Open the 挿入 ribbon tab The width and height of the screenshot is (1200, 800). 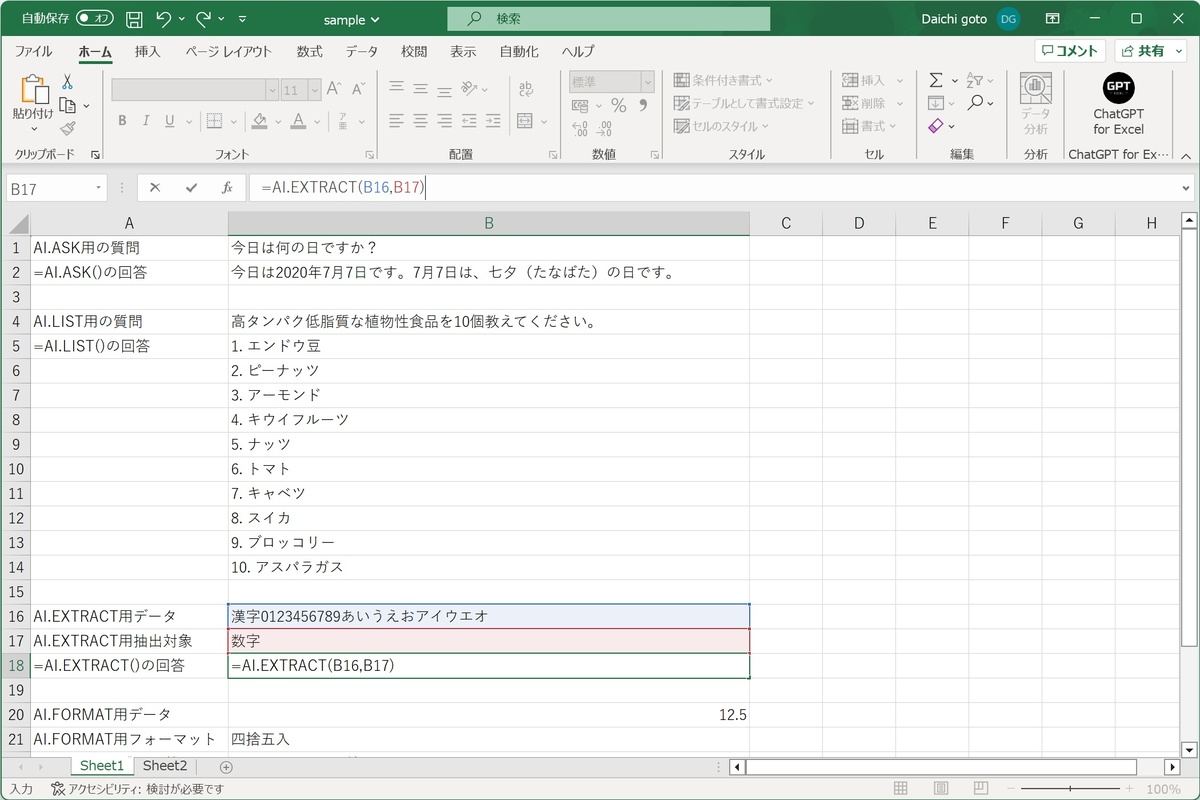(147, 51)
